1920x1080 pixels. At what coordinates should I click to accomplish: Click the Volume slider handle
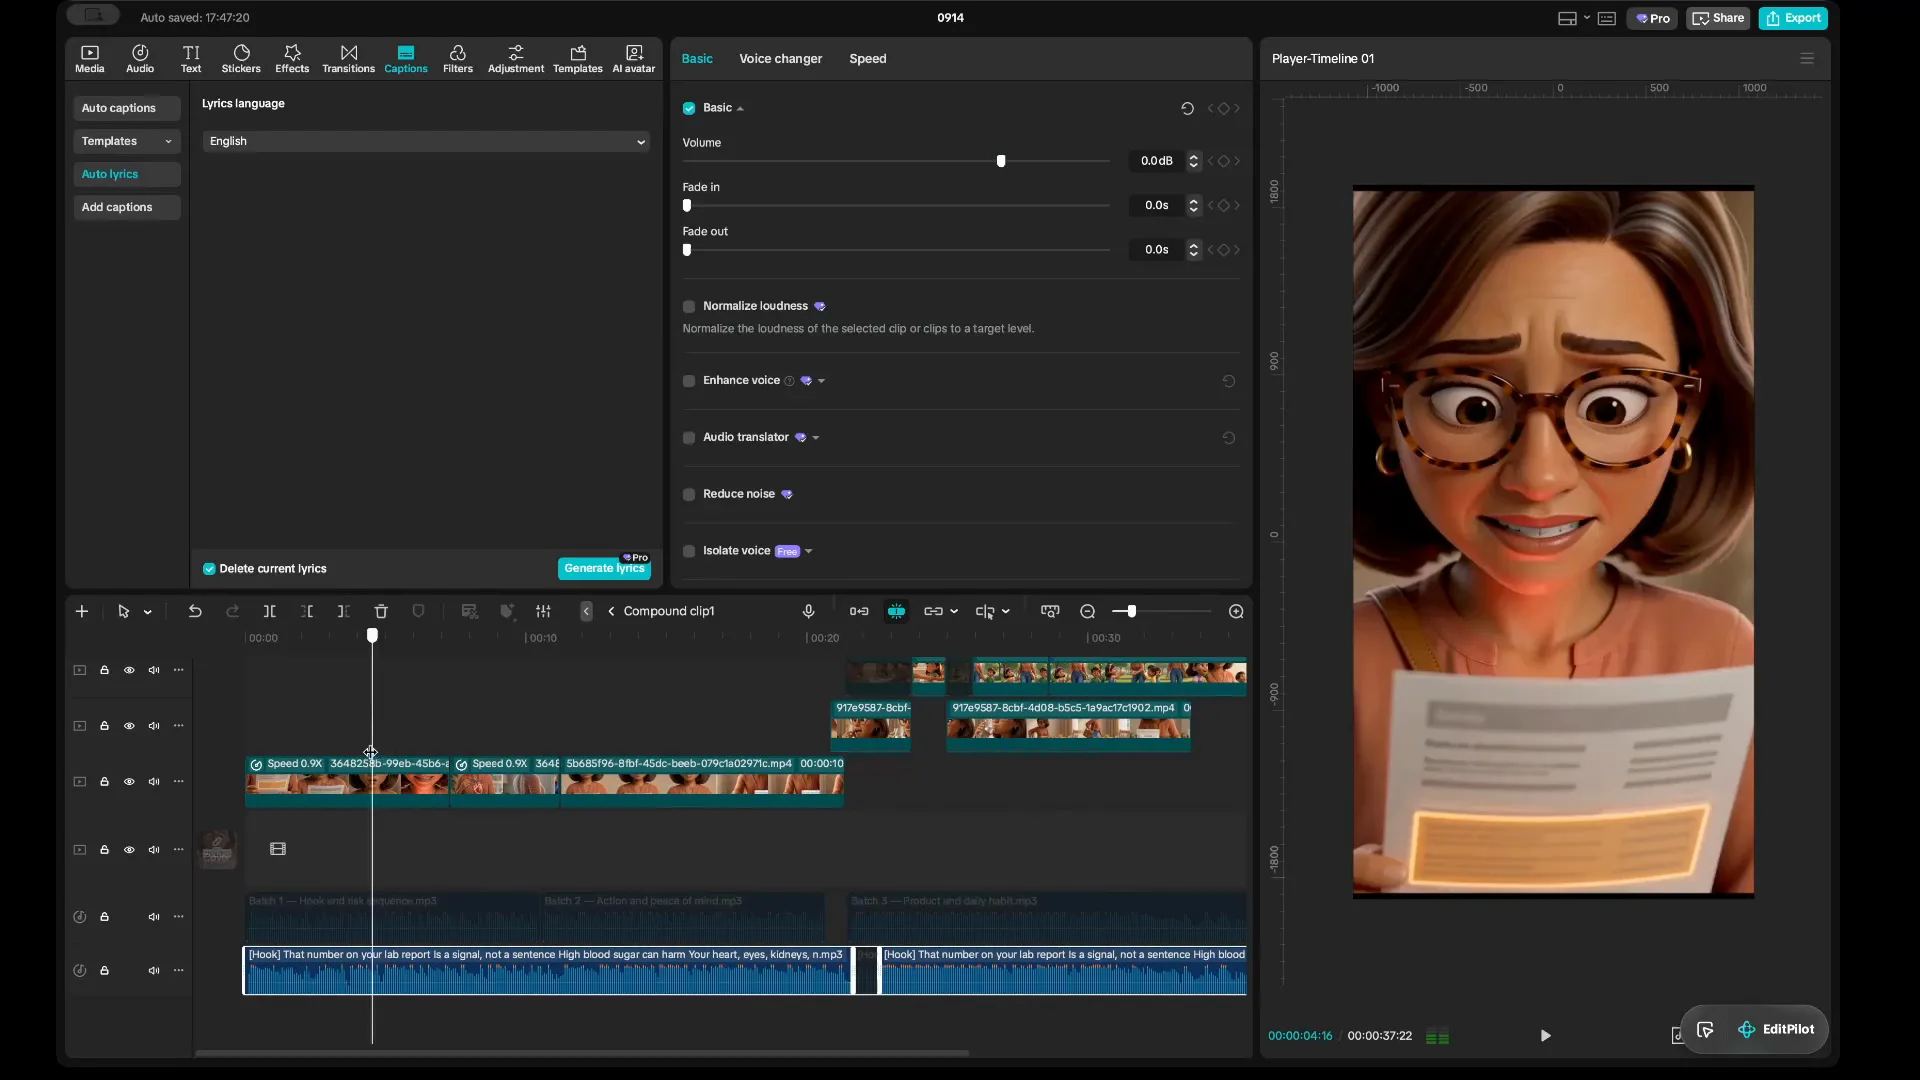[1001, 161]
